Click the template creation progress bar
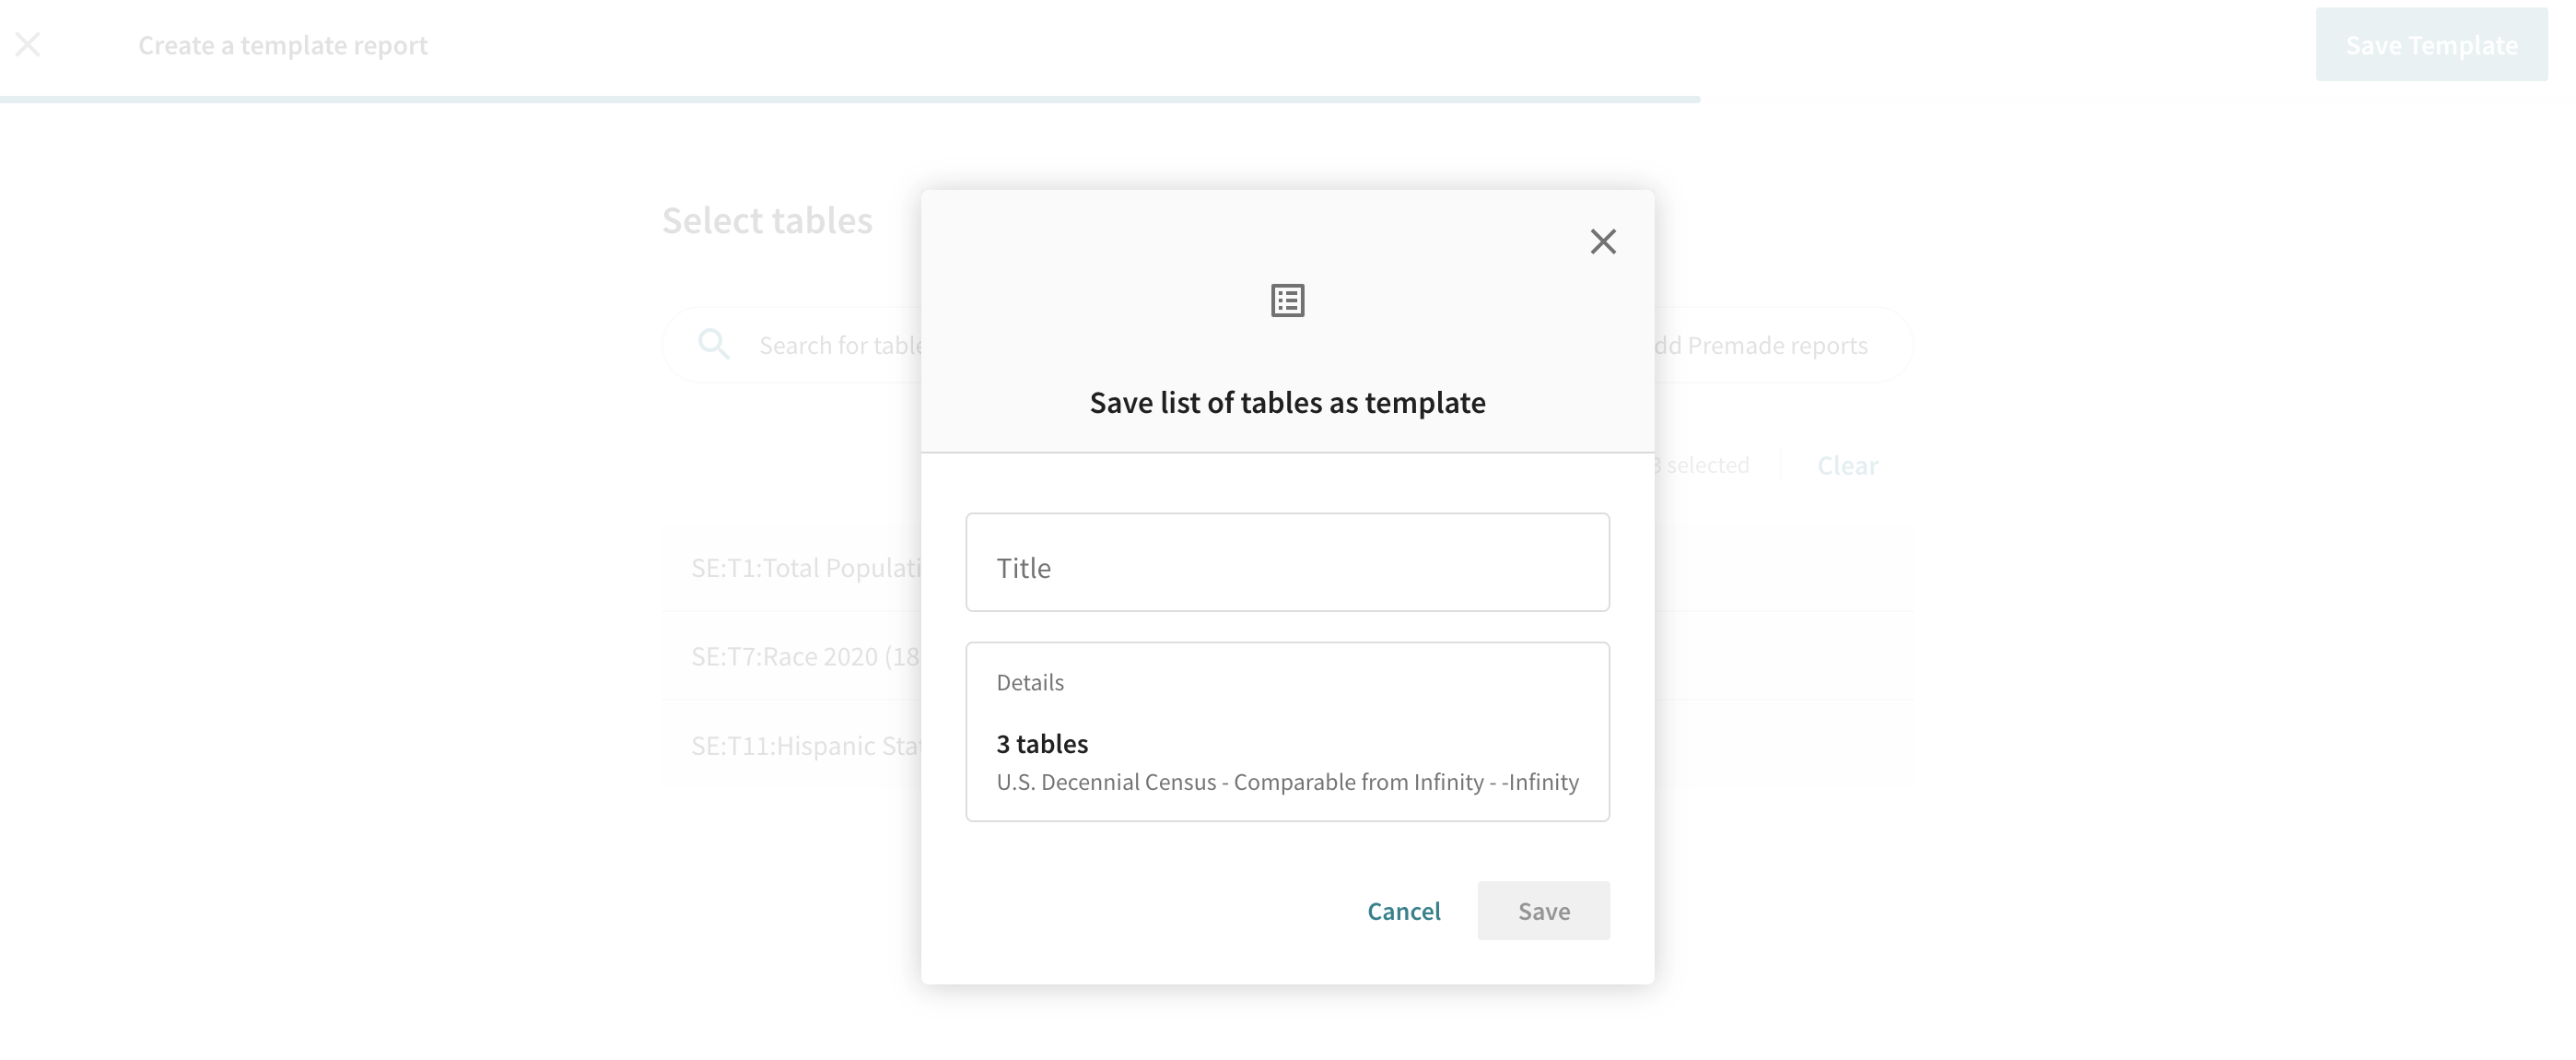 pos(850,99)
